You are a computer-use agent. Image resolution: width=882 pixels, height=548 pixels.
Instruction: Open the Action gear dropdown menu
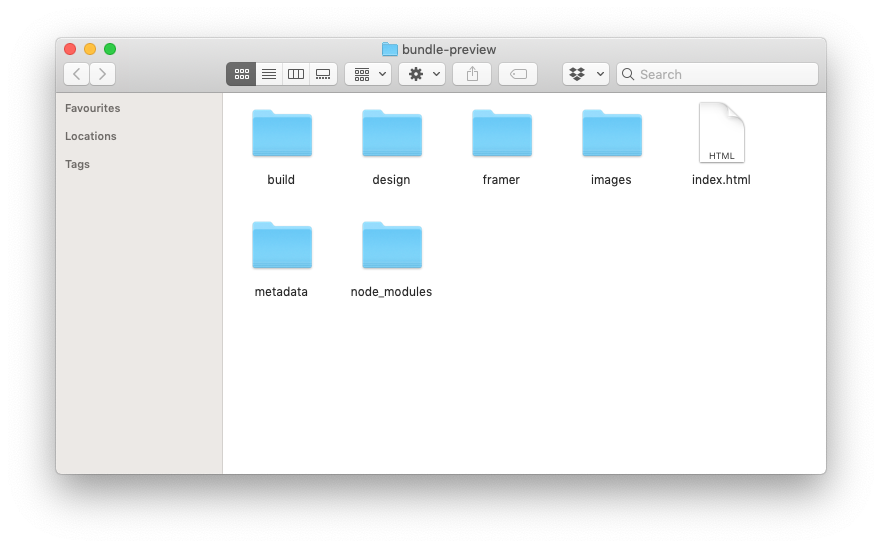422,74
